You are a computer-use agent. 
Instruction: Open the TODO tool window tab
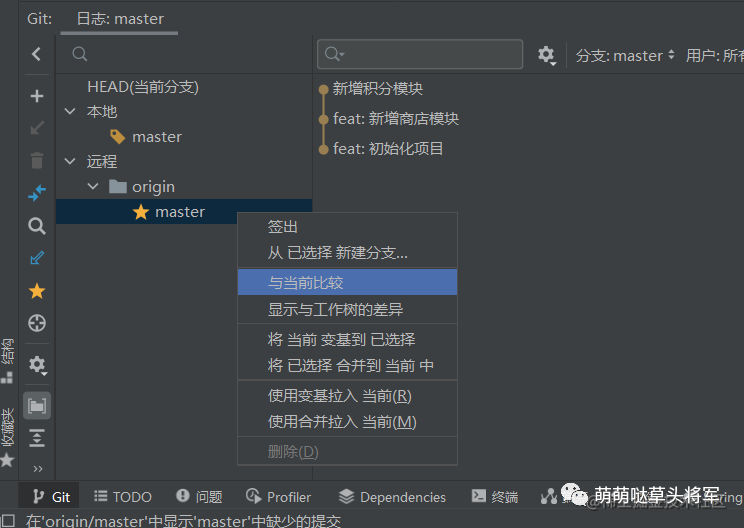122,497
